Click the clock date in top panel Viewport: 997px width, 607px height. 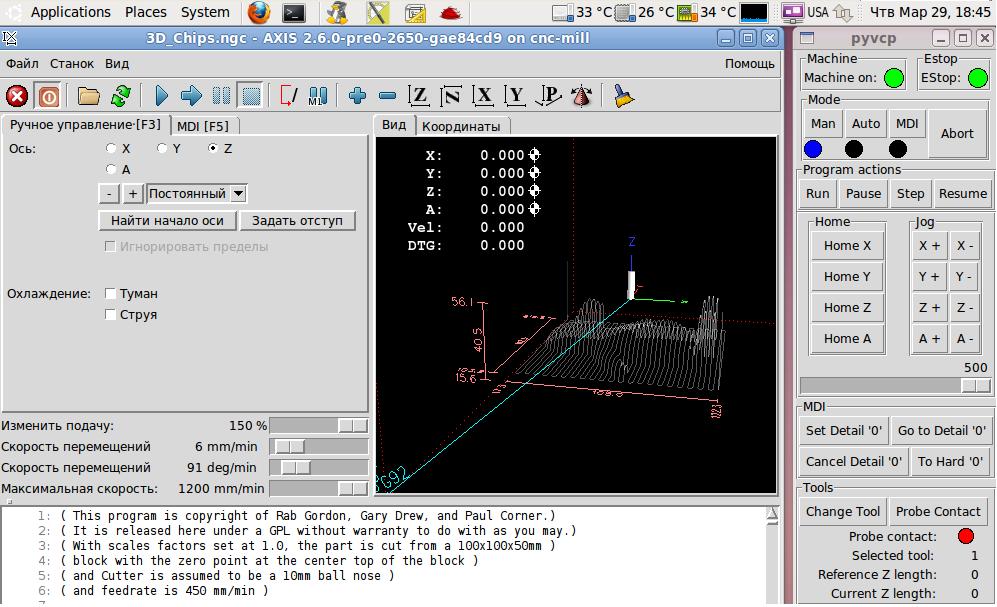click(x=930, y=12)
